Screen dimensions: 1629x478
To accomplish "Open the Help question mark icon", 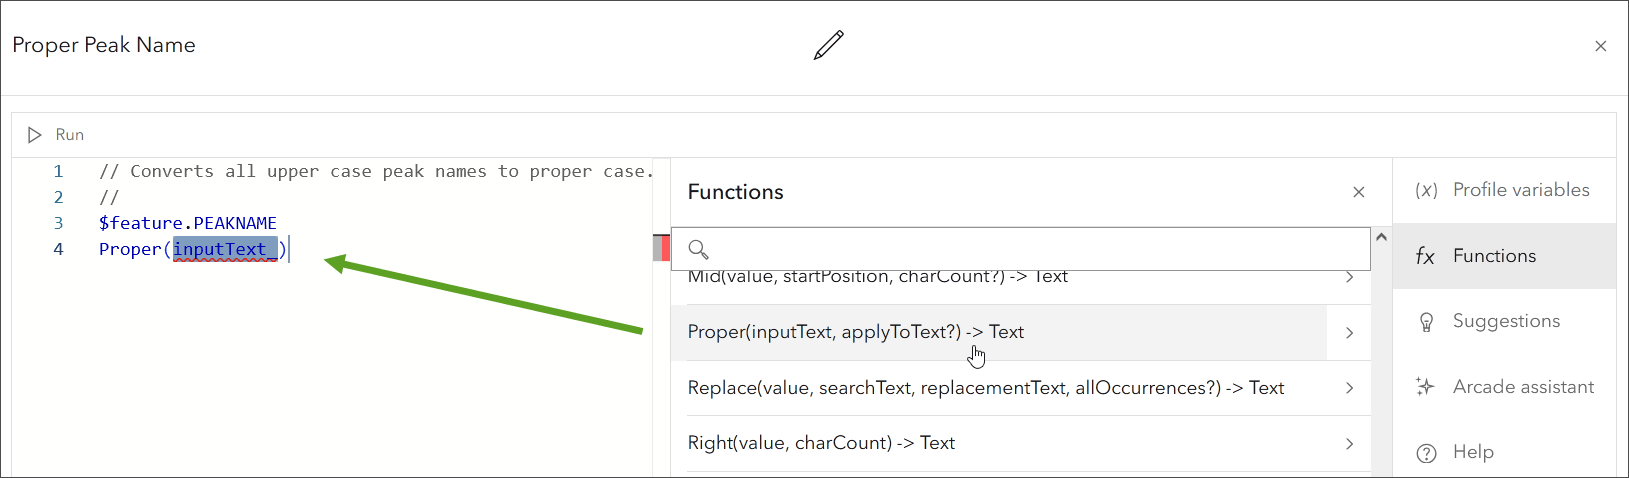I will (1426, 453).
